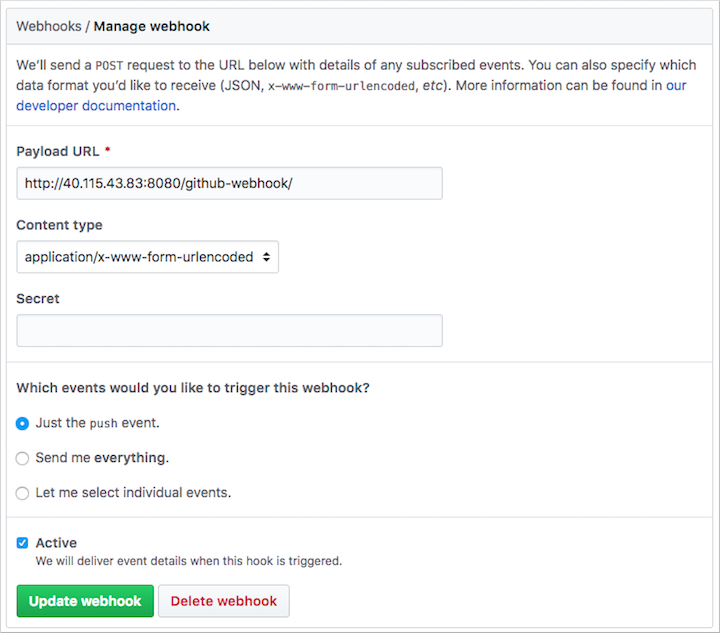The width and height of the screenshot is (720, 633).
Task: Click the red Delete webhook button
Action: (223, 601)
